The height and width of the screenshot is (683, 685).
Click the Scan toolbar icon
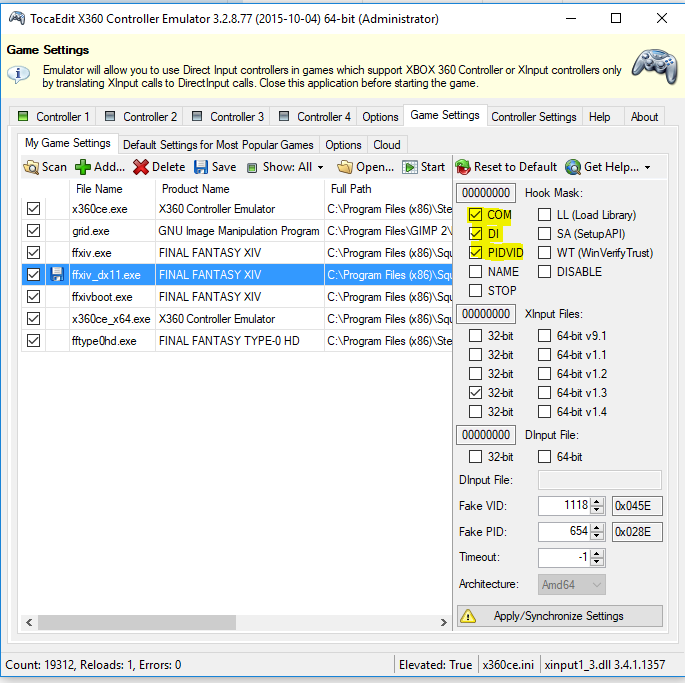(x=31, y=167)
